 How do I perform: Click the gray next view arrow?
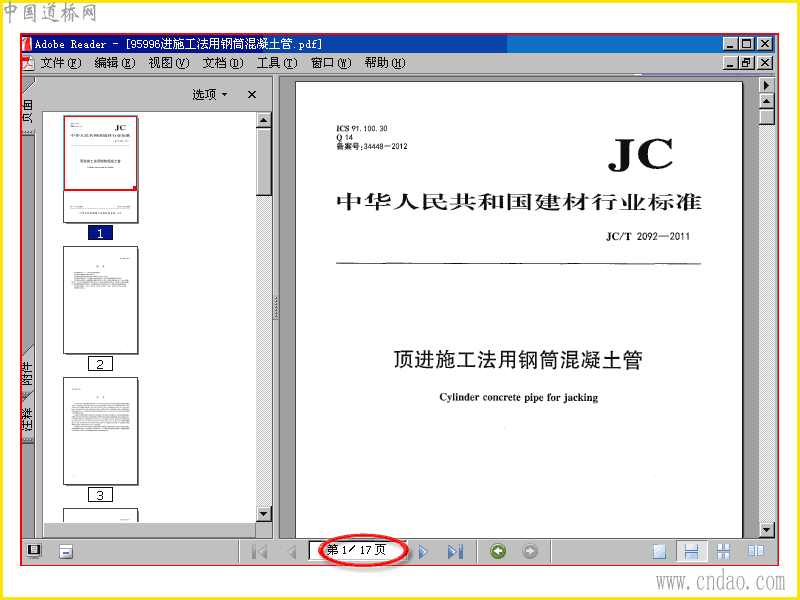[530, 551]
